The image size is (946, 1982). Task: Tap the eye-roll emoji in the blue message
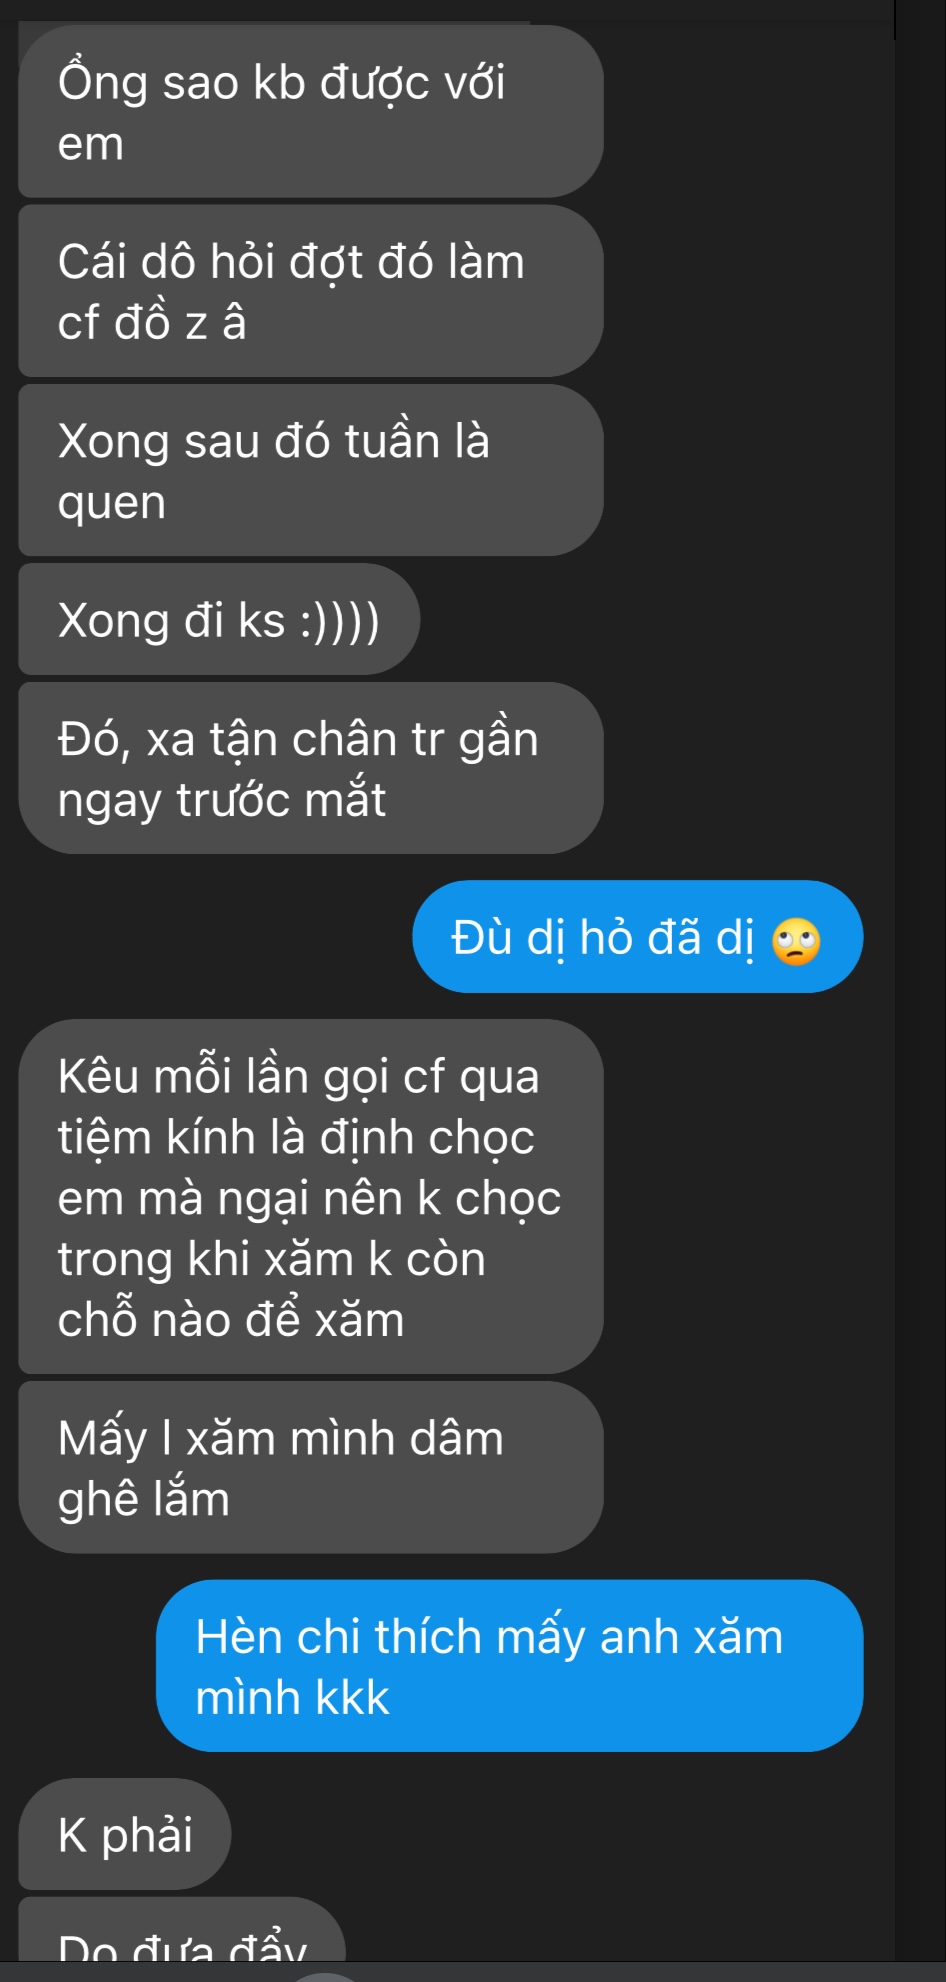pyautogui.click(x=796, y=941)
